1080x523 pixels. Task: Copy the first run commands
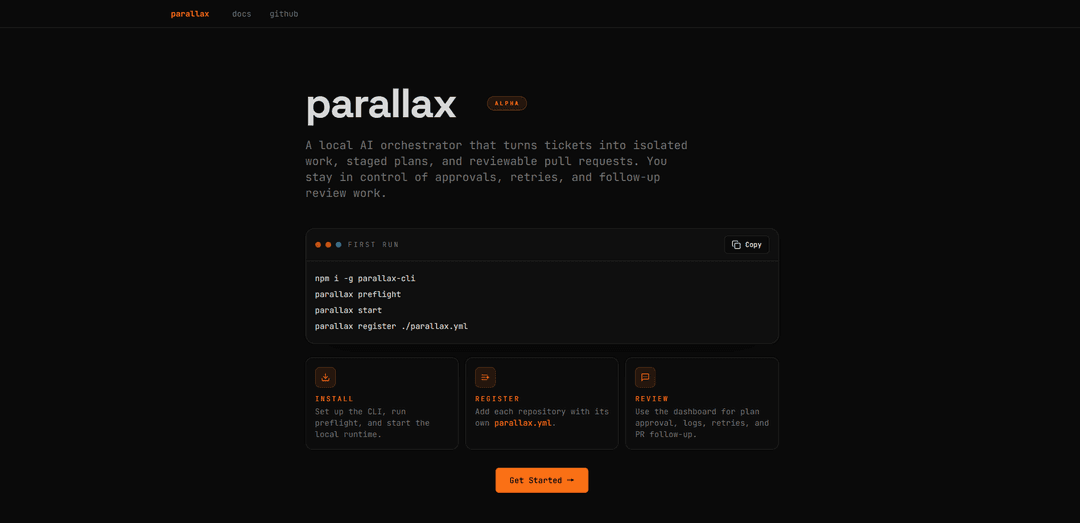point(747,245)
